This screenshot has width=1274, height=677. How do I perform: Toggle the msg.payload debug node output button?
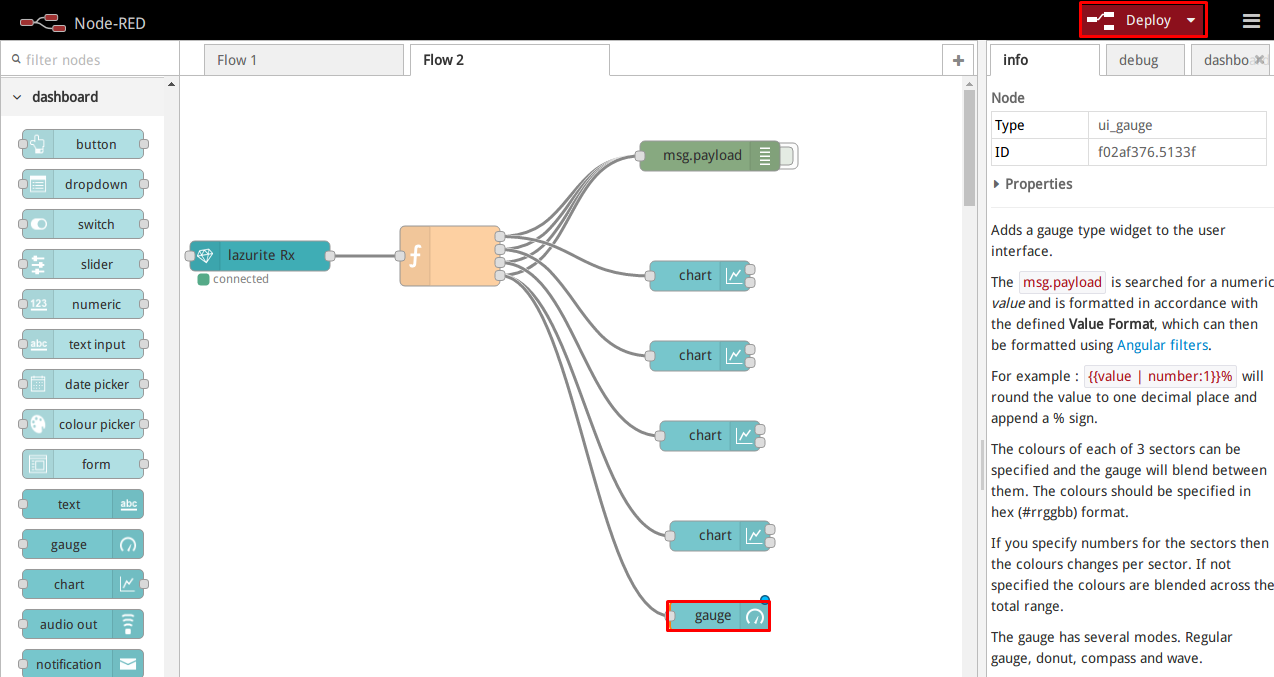pos(788,155)
